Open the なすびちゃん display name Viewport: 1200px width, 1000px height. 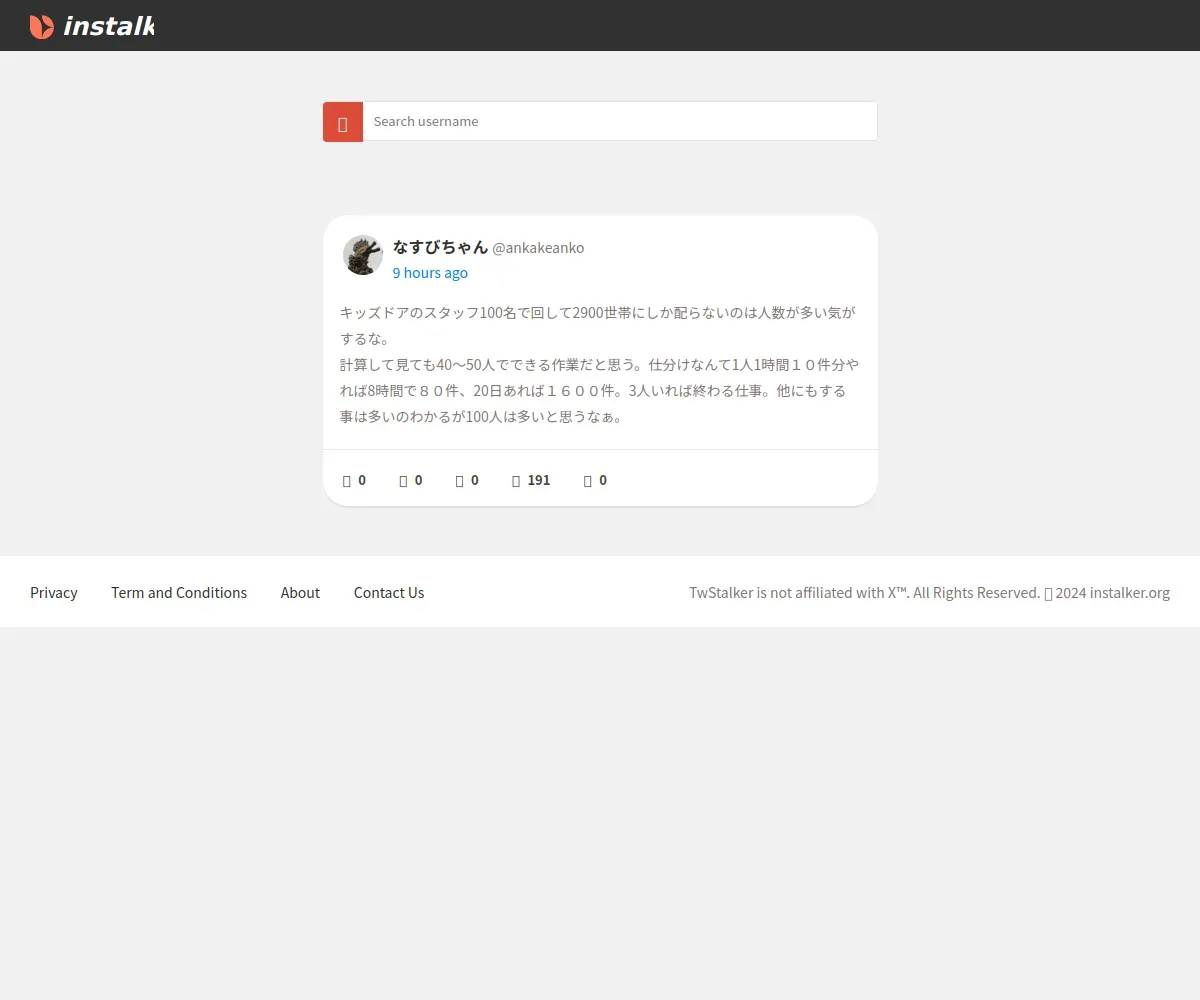pos(440,247)
